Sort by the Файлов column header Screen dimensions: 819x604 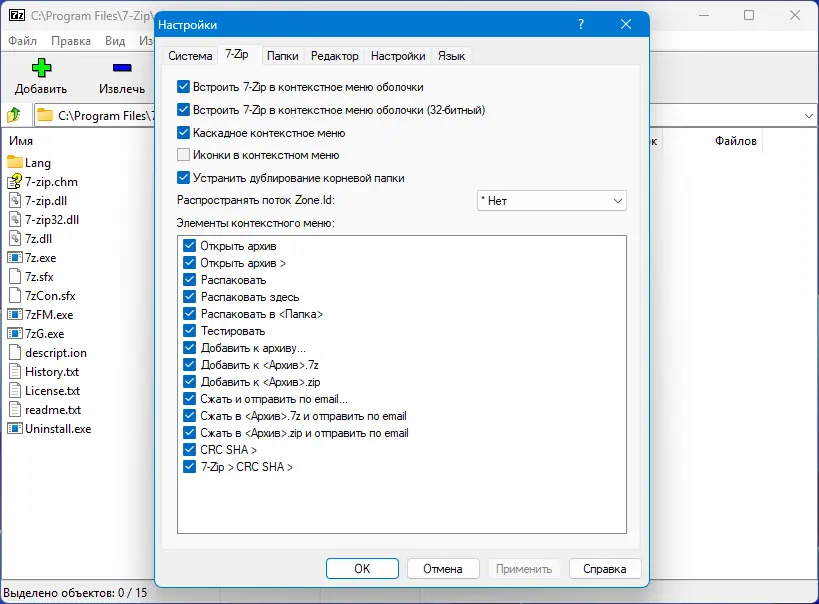pyautogui.click(x=735, y=141)
